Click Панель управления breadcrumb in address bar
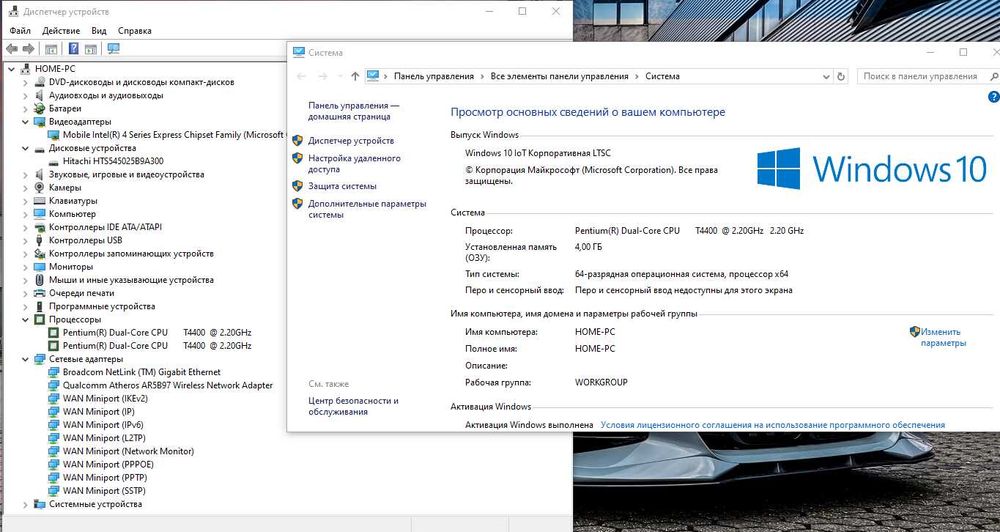The height and width of the screenshot is (532, 1000). [x=434, y=76]
